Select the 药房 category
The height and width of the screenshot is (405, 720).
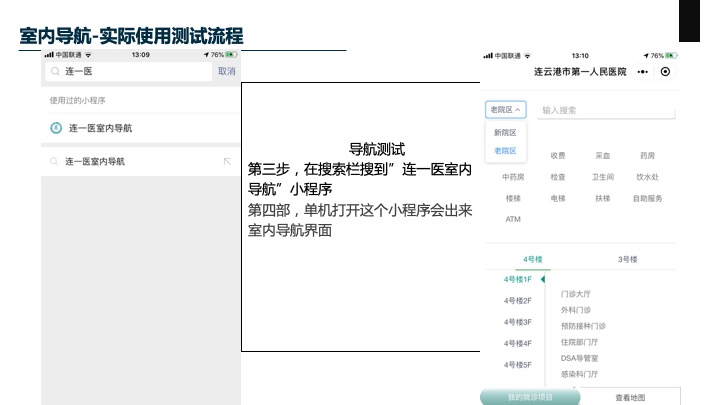pyautogui.click(x=647, y=156)
